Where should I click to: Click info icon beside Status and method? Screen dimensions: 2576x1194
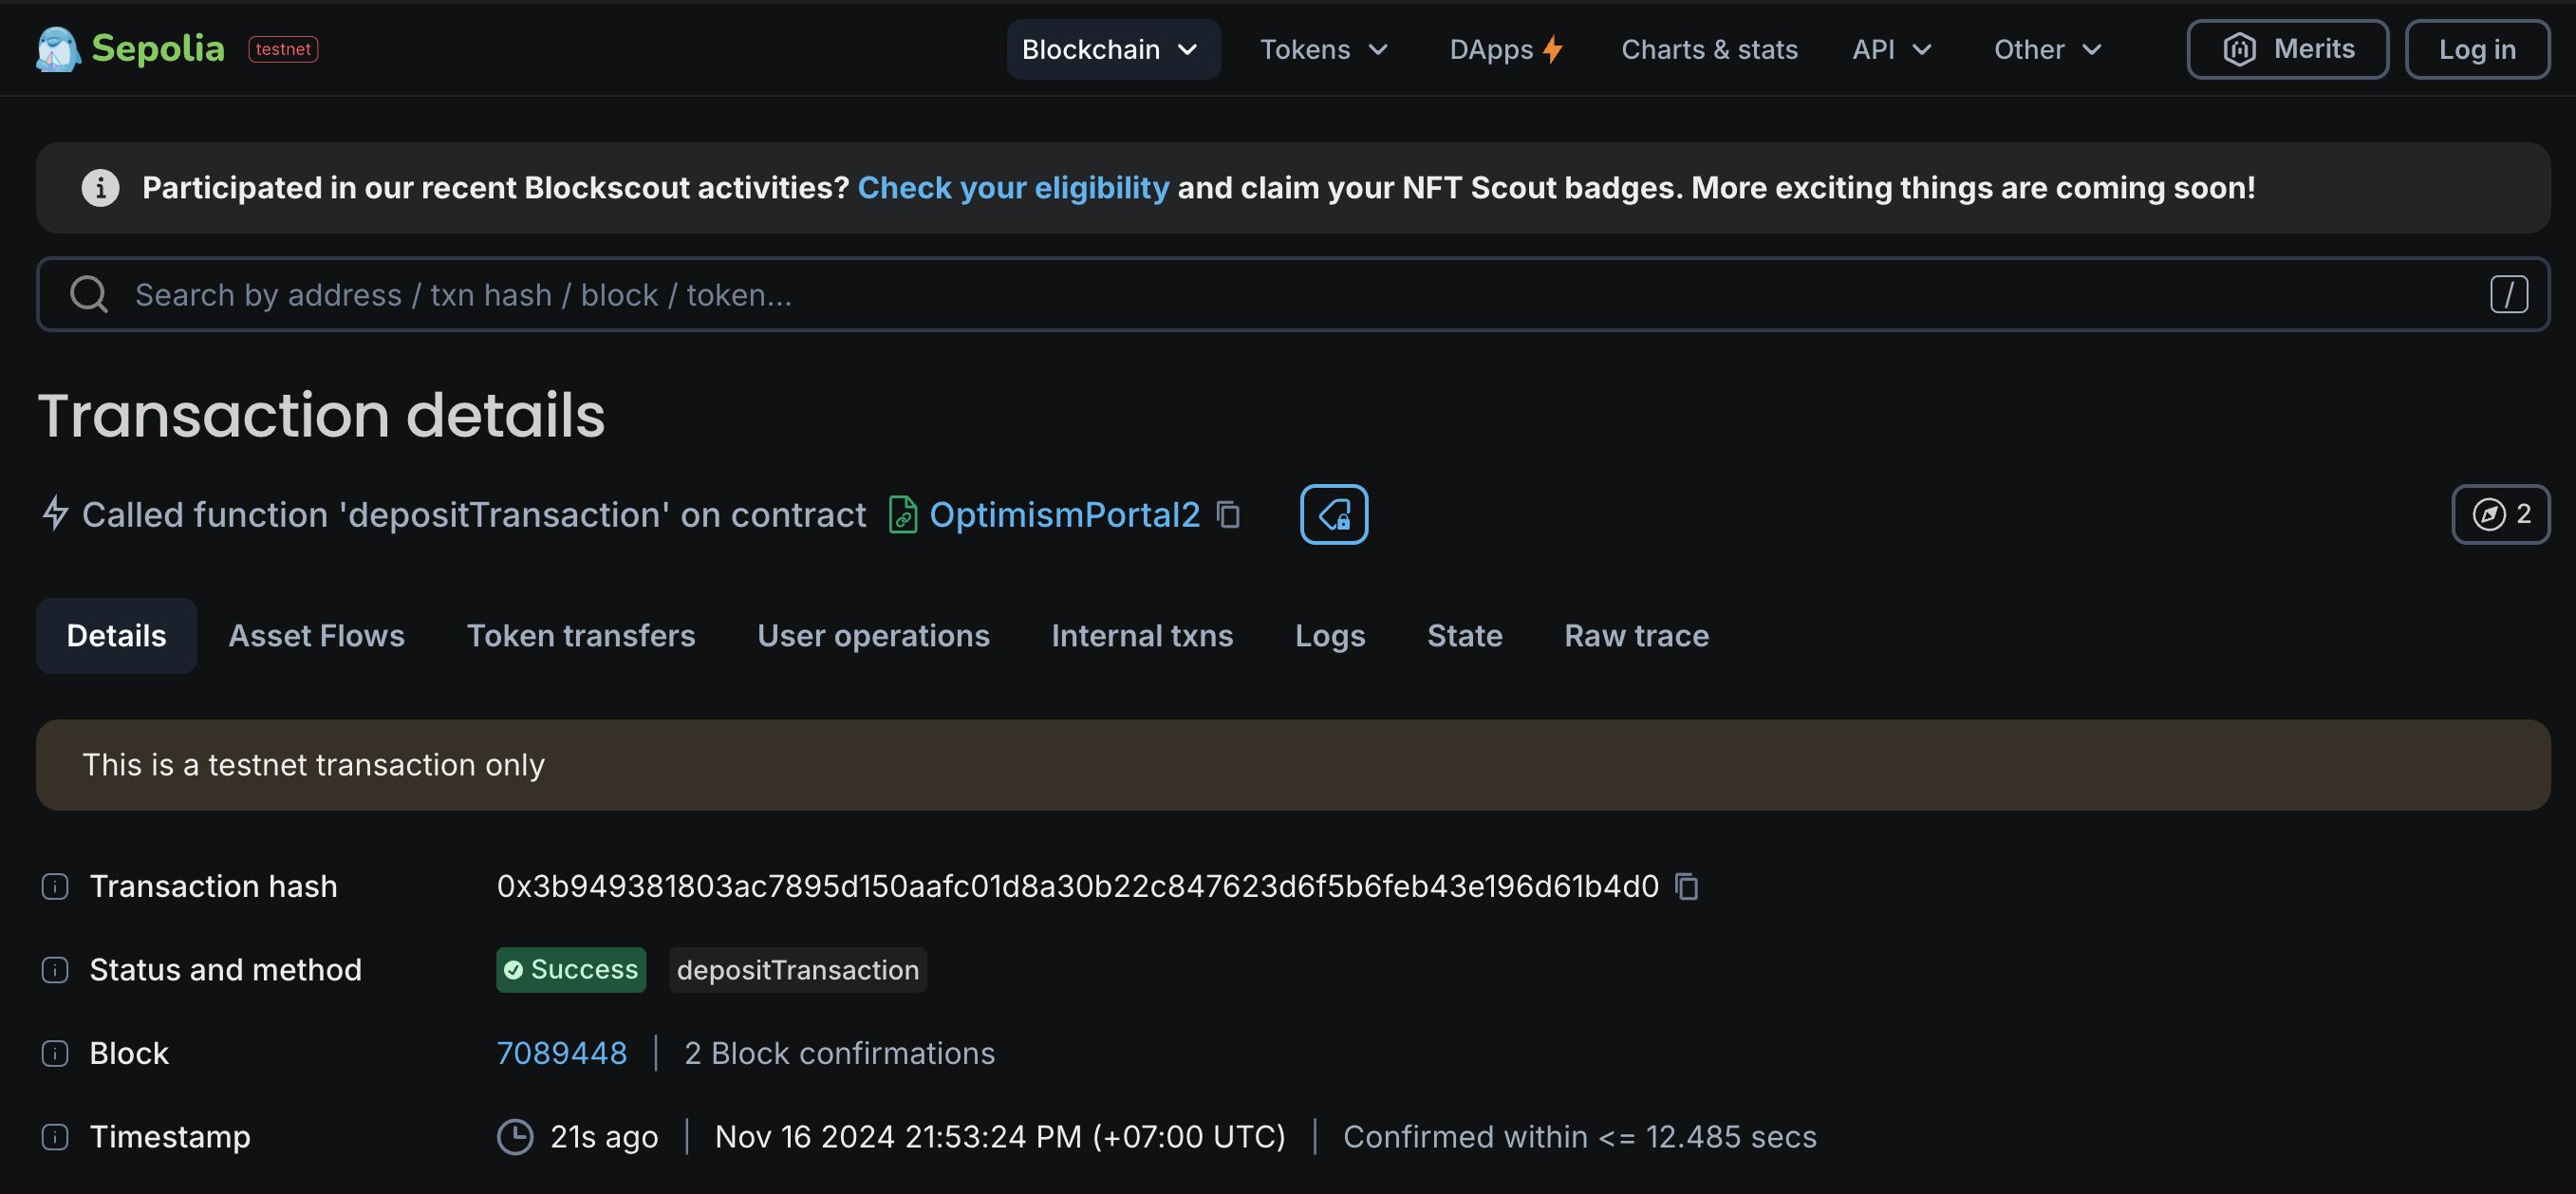(x=55, y=970)
